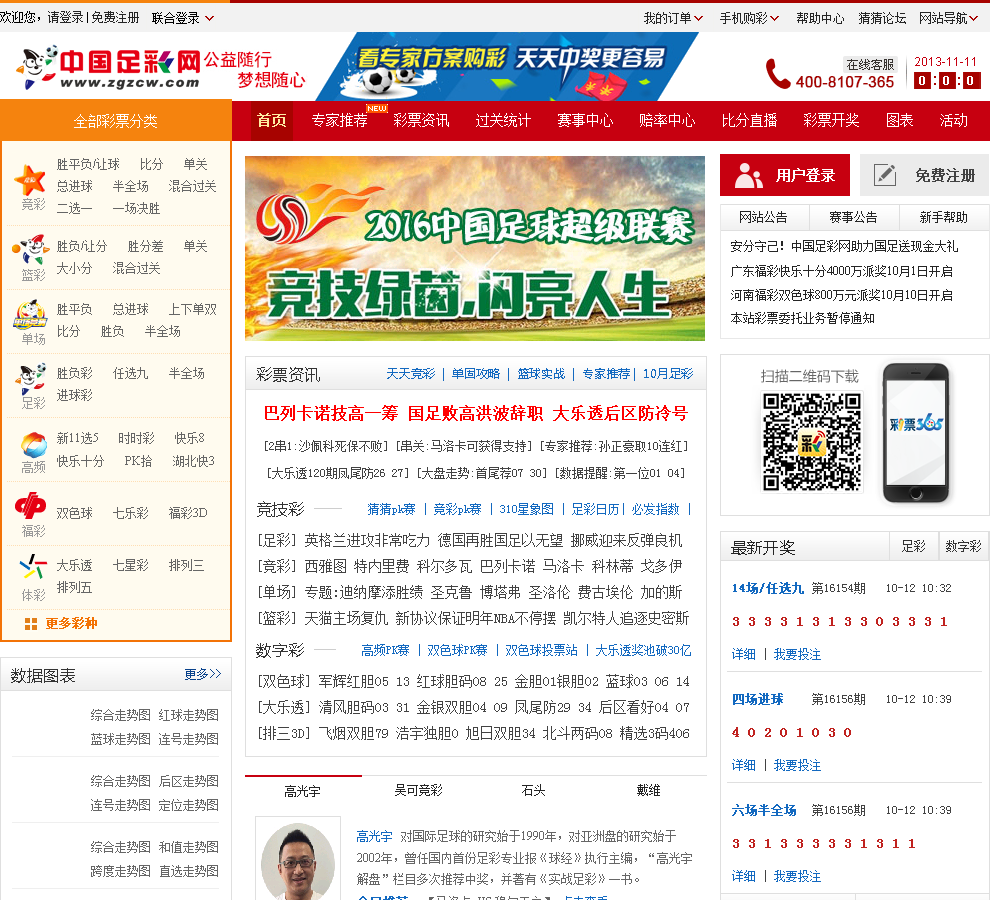Select the 数字彩 tab in 最新开奖
The width and height of the screenshot is (990, 900).
(963, 546)
